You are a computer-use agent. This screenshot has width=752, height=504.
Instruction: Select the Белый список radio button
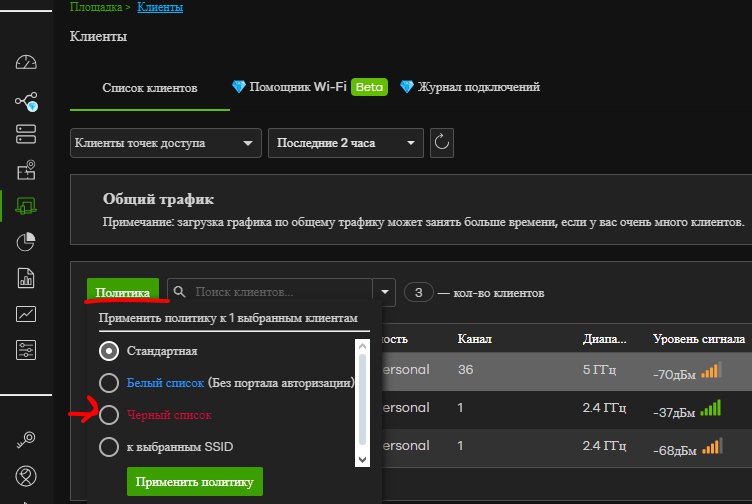pyautogui.click(x=109, y=383)
